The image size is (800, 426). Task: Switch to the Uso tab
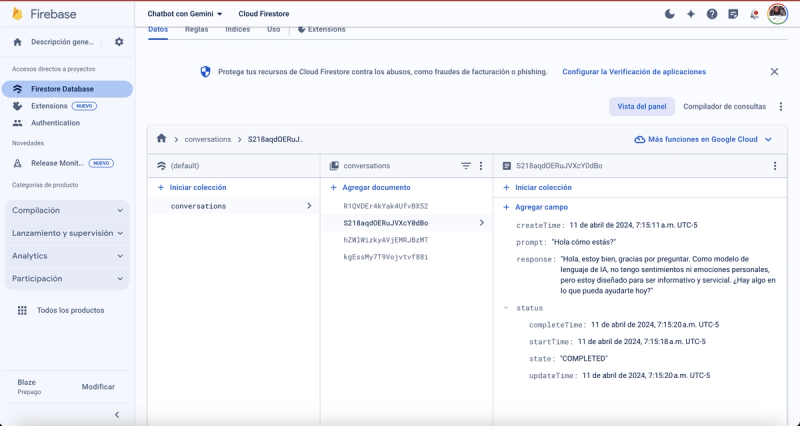click(273, 30)
